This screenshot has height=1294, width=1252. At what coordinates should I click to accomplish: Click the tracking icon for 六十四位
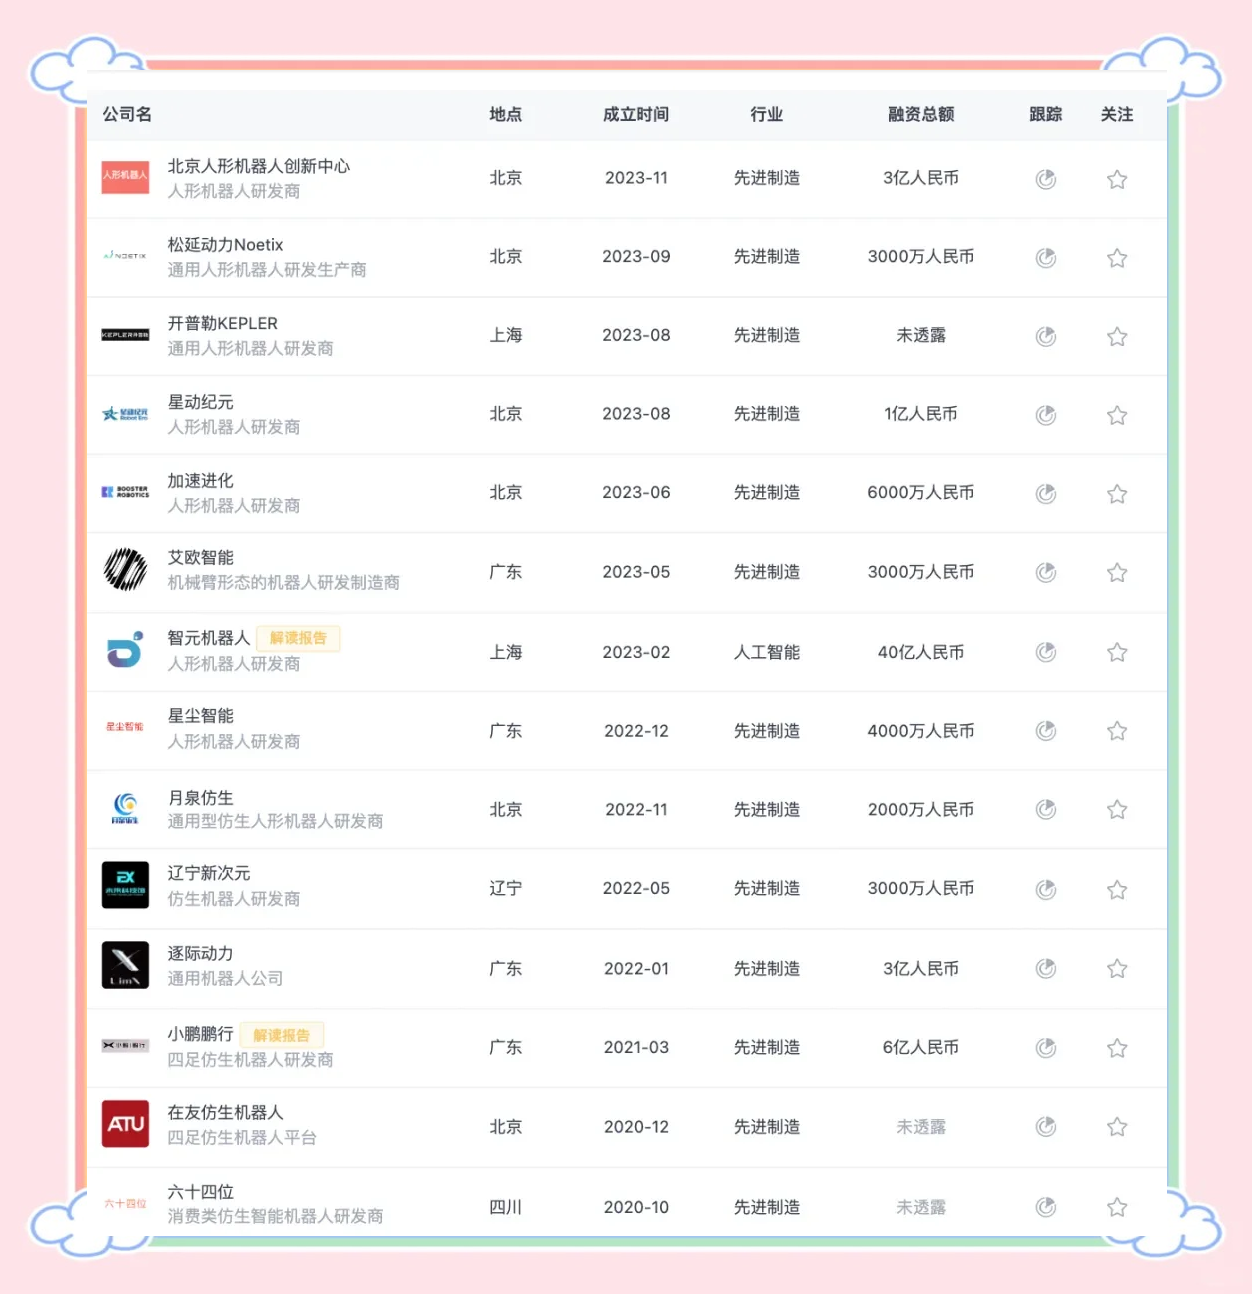tap(1045, 1207)
